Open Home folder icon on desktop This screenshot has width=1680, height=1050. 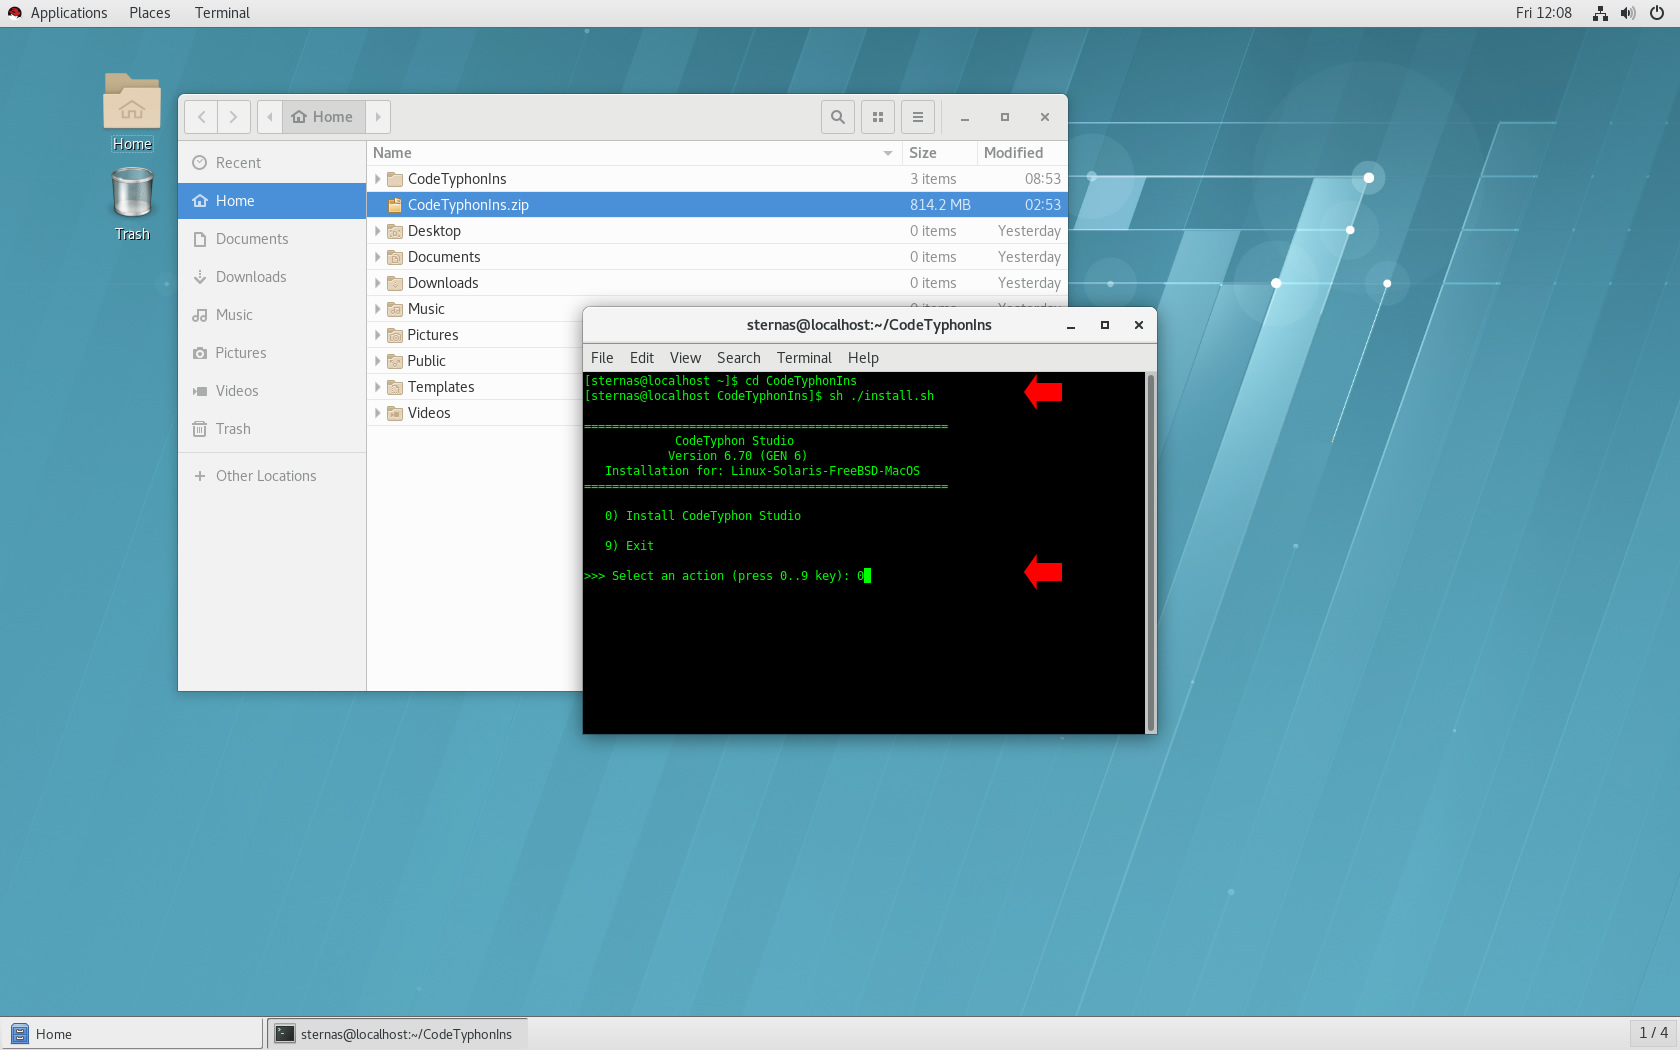pos(132,112)
